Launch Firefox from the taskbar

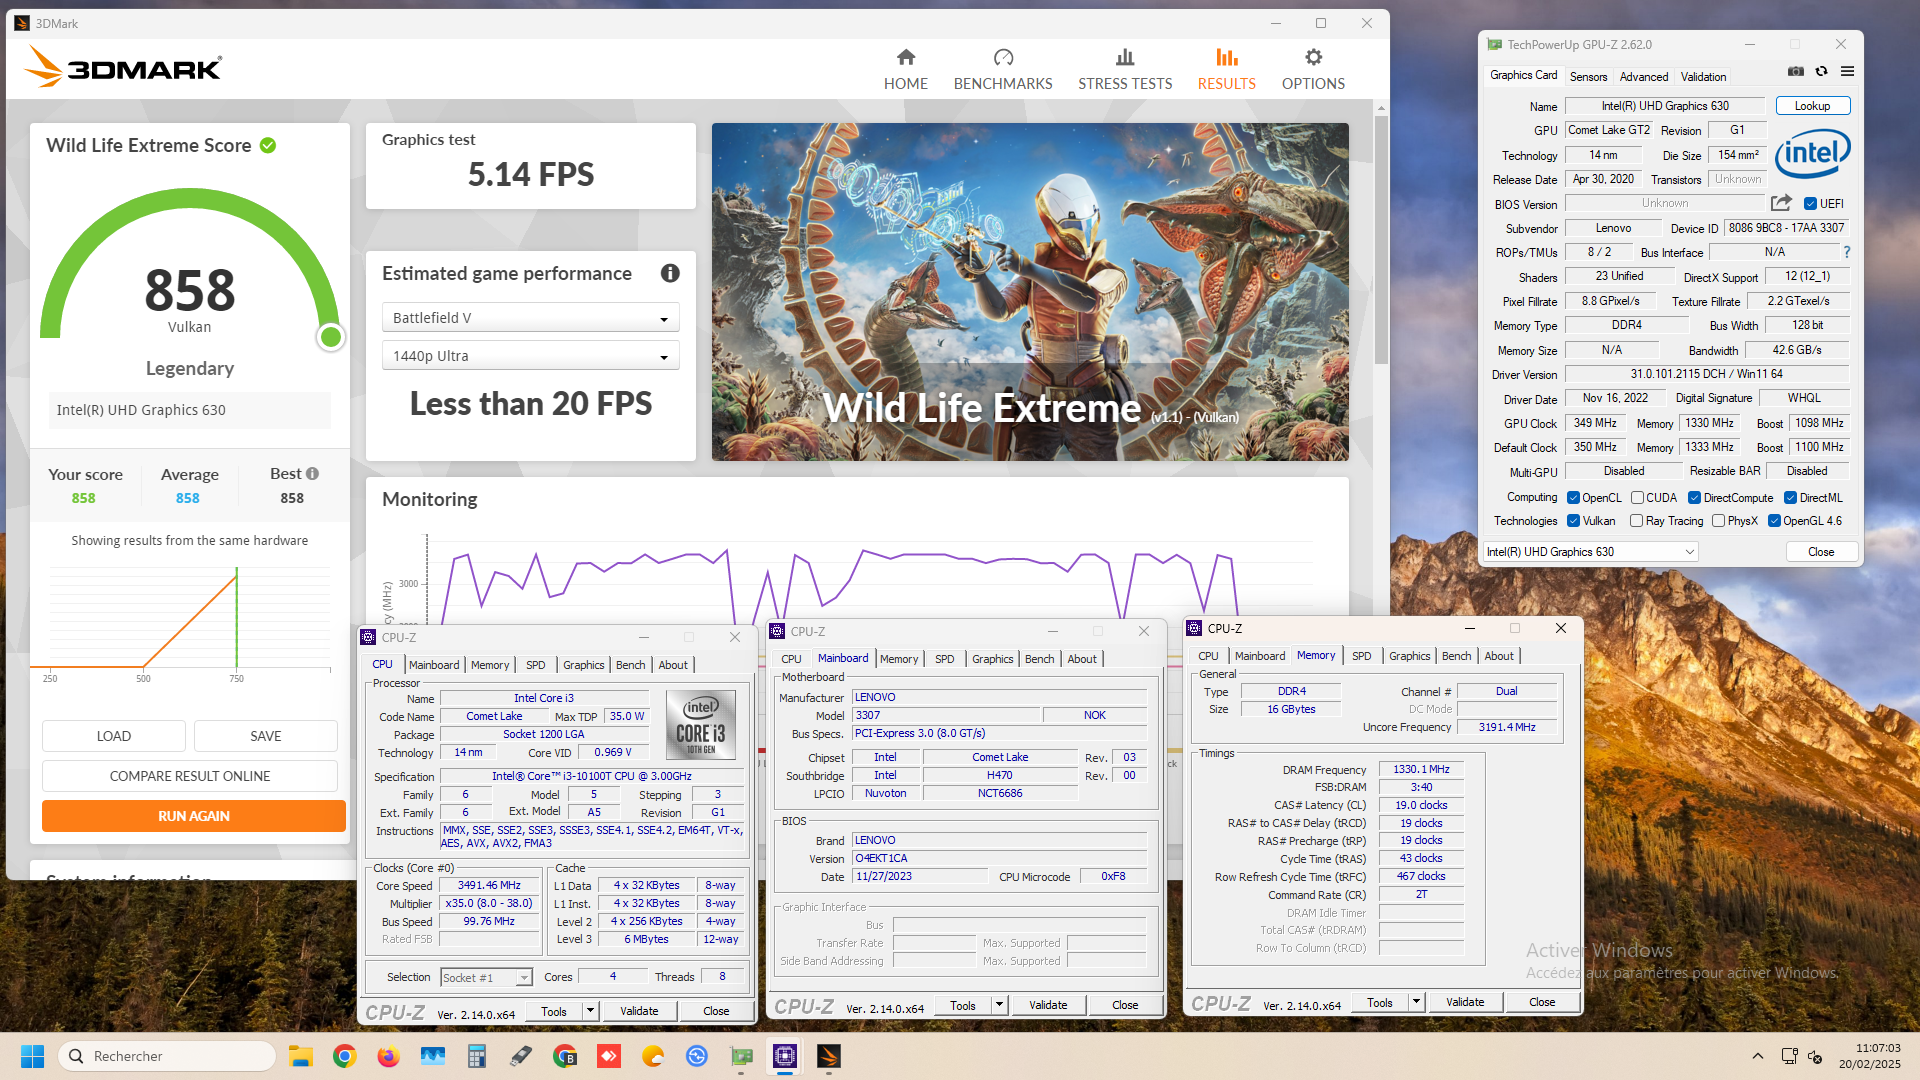pos(388,1056)
